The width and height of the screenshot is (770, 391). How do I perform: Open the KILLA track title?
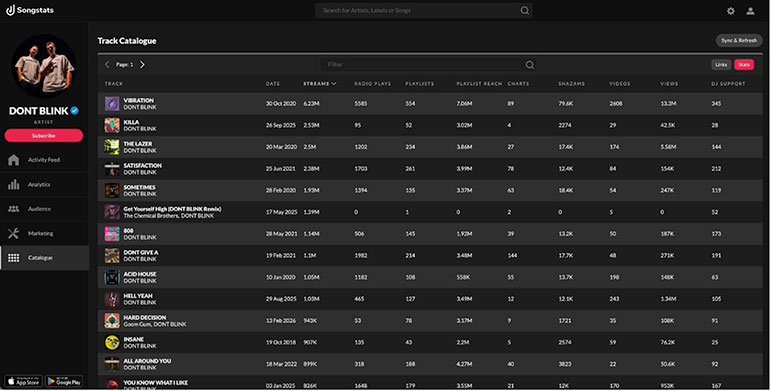pyautogui.click(x=131, y=122)
